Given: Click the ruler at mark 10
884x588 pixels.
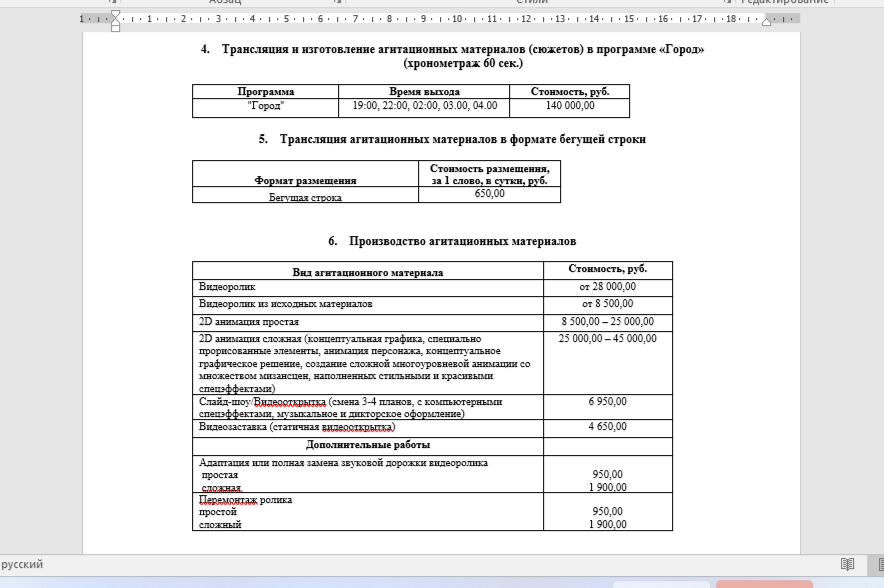Looking at the screenshot, I should pos(457,19).
